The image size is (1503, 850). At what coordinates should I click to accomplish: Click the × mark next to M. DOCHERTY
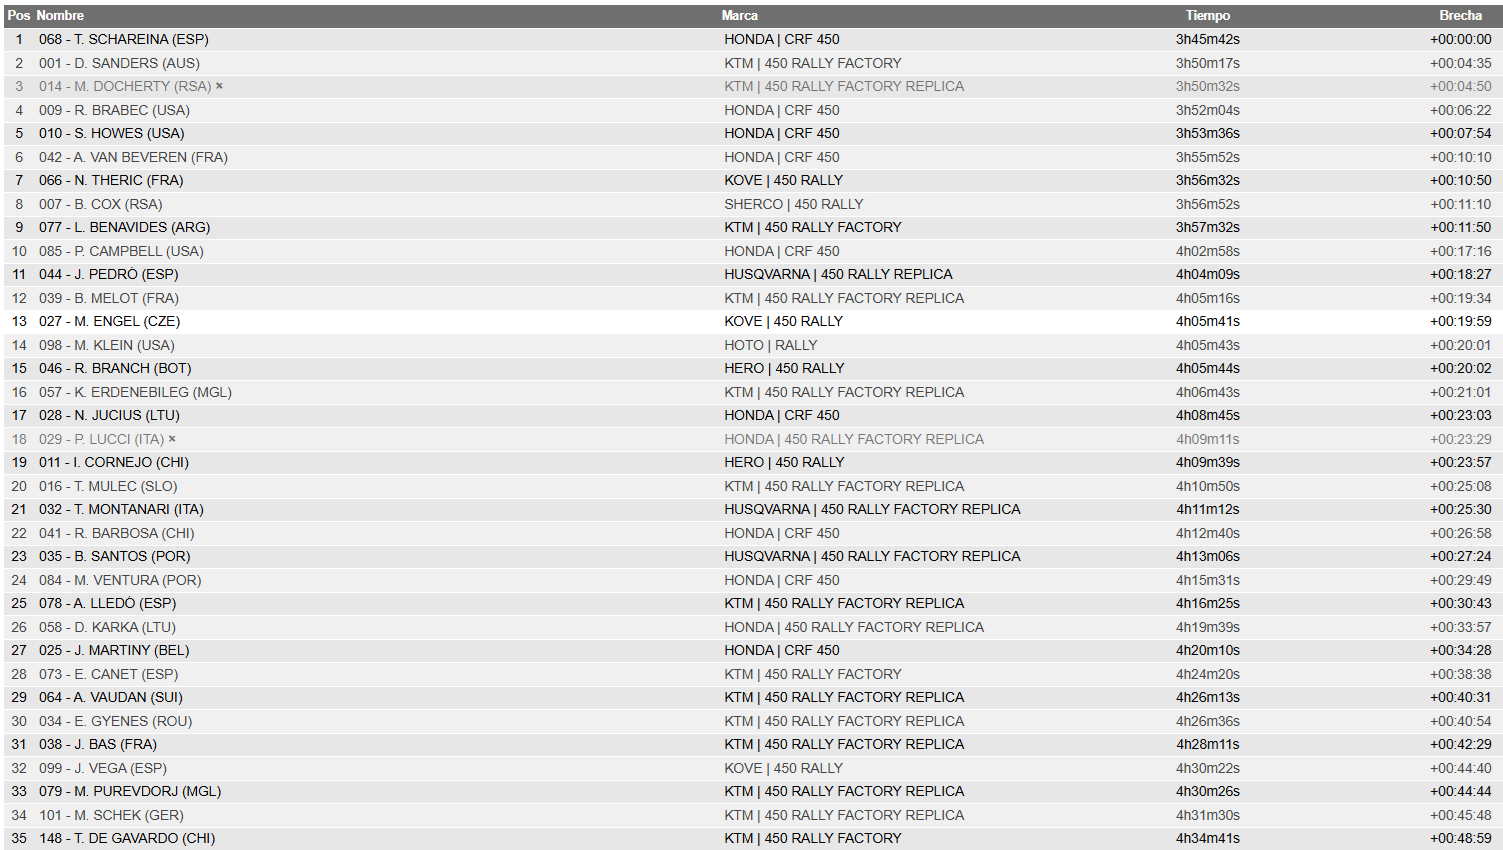219,86
